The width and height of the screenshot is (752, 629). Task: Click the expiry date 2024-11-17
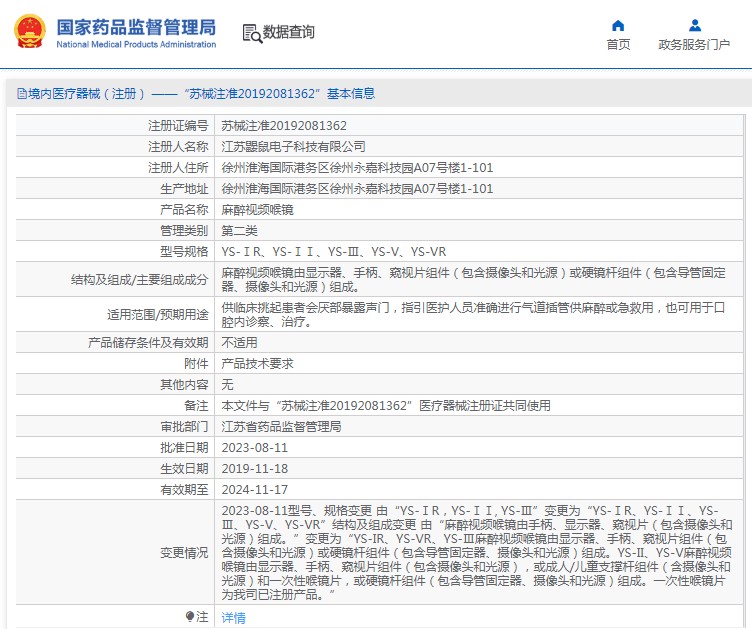[254, 490]
